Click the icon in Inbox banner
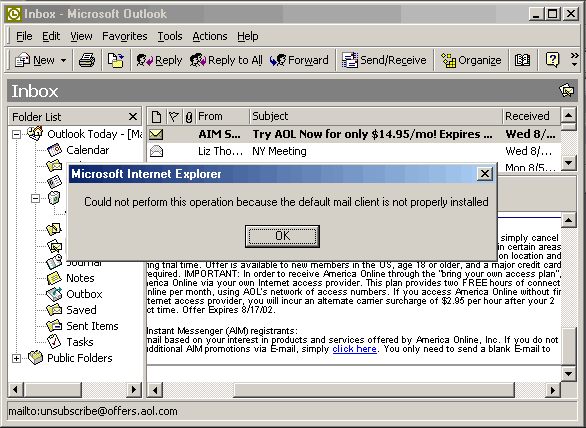 (x=567, y=90)
